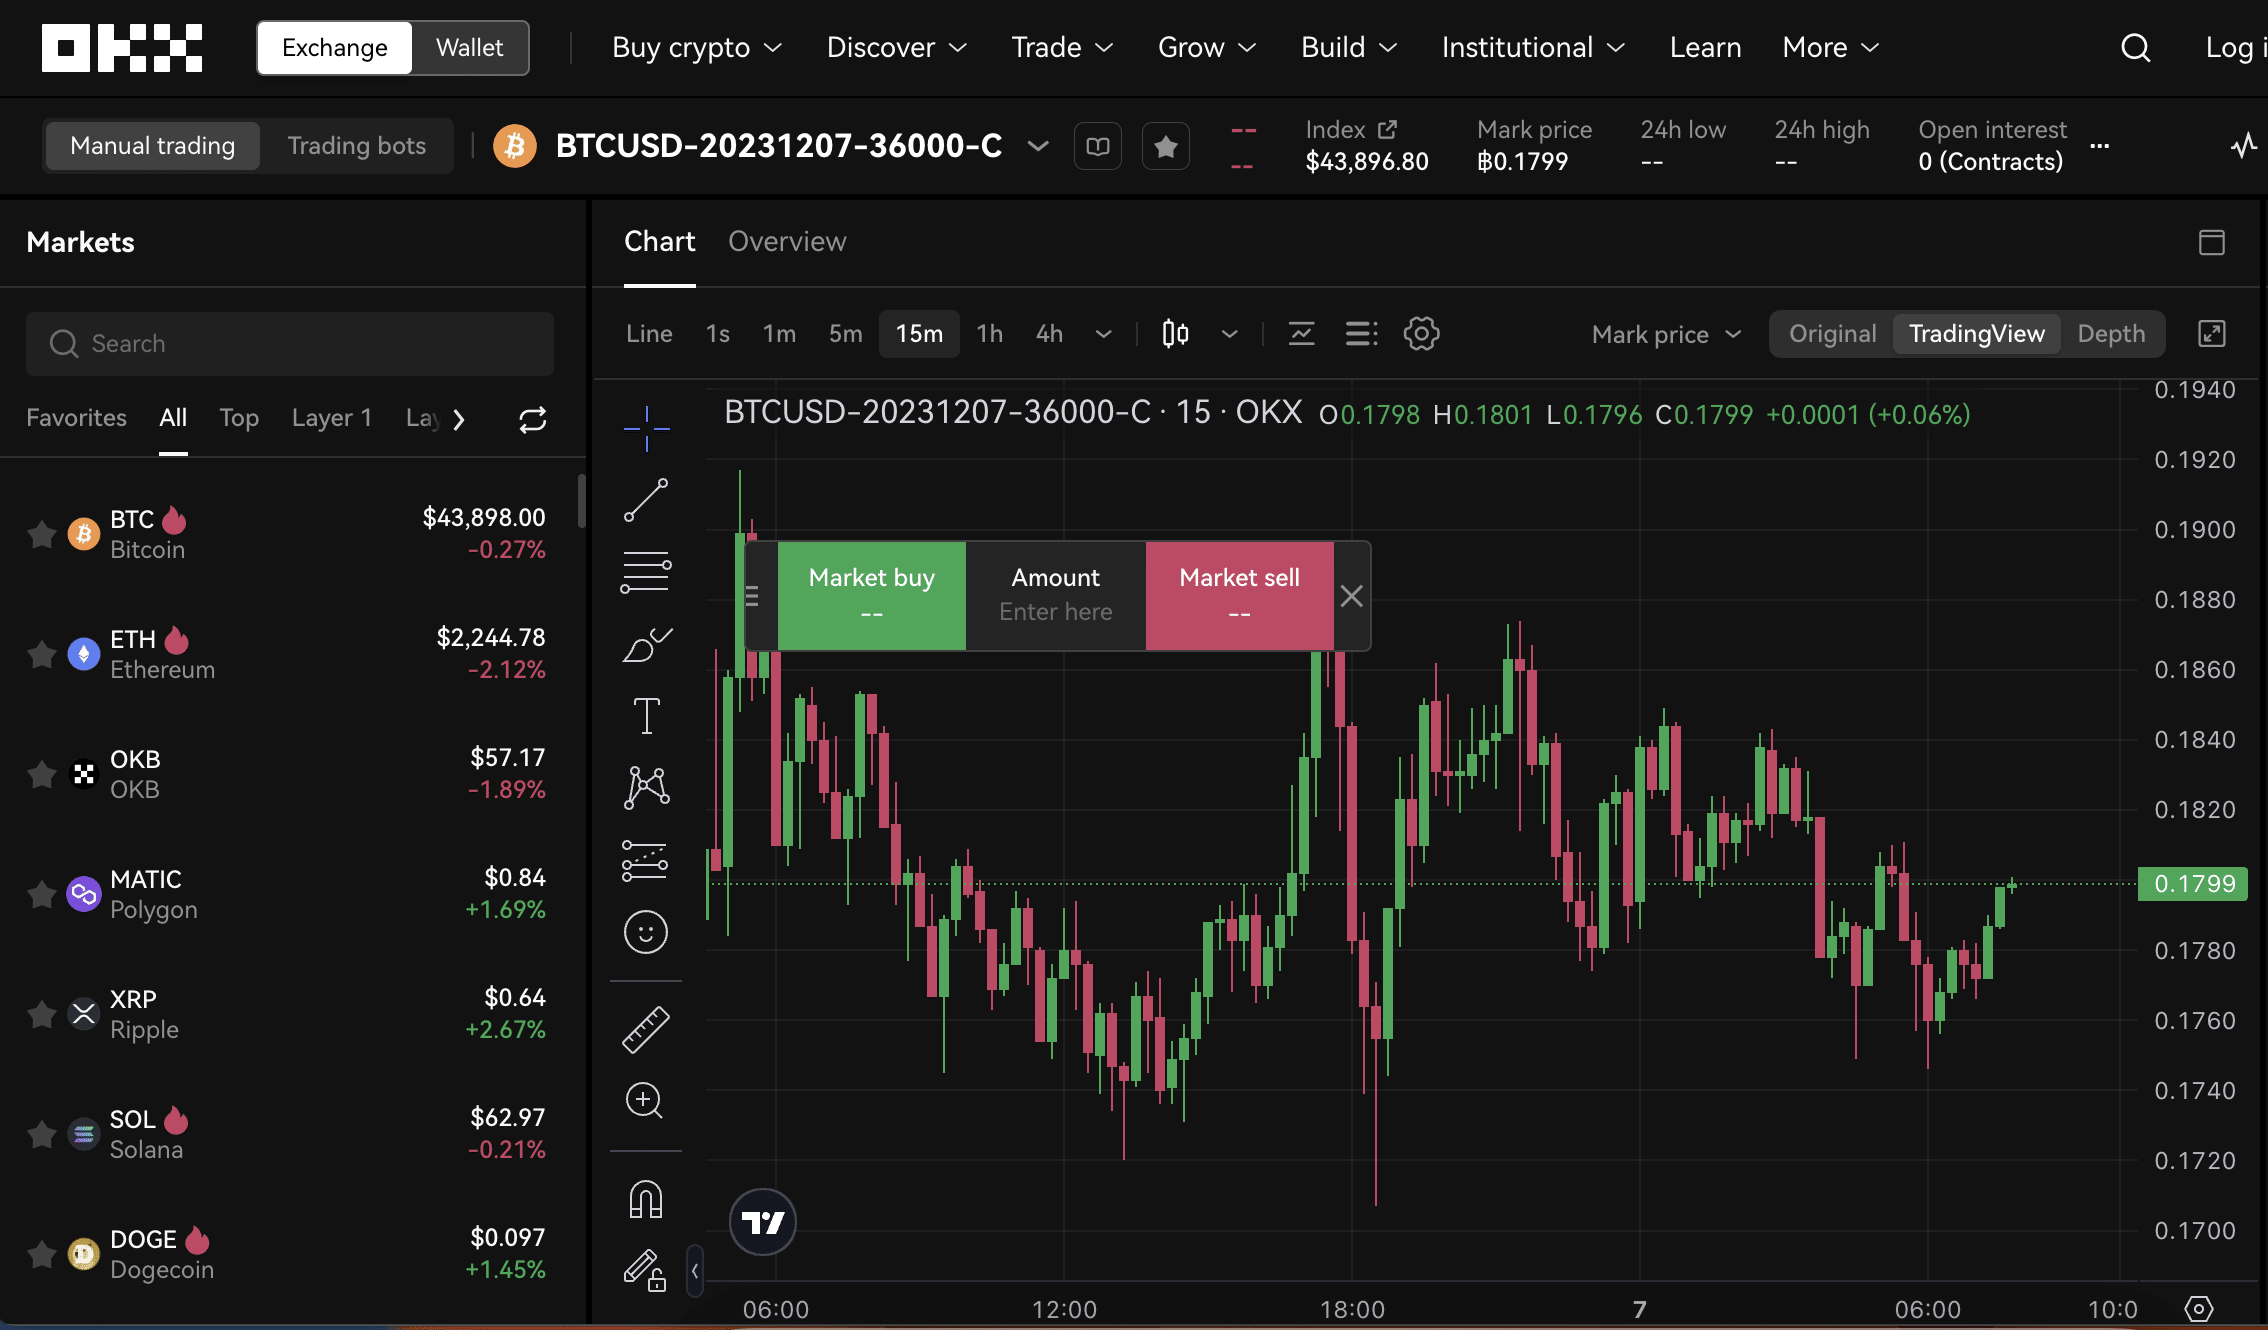Open the Index external link icon

pyautogui.click(x=1387, y=129)
